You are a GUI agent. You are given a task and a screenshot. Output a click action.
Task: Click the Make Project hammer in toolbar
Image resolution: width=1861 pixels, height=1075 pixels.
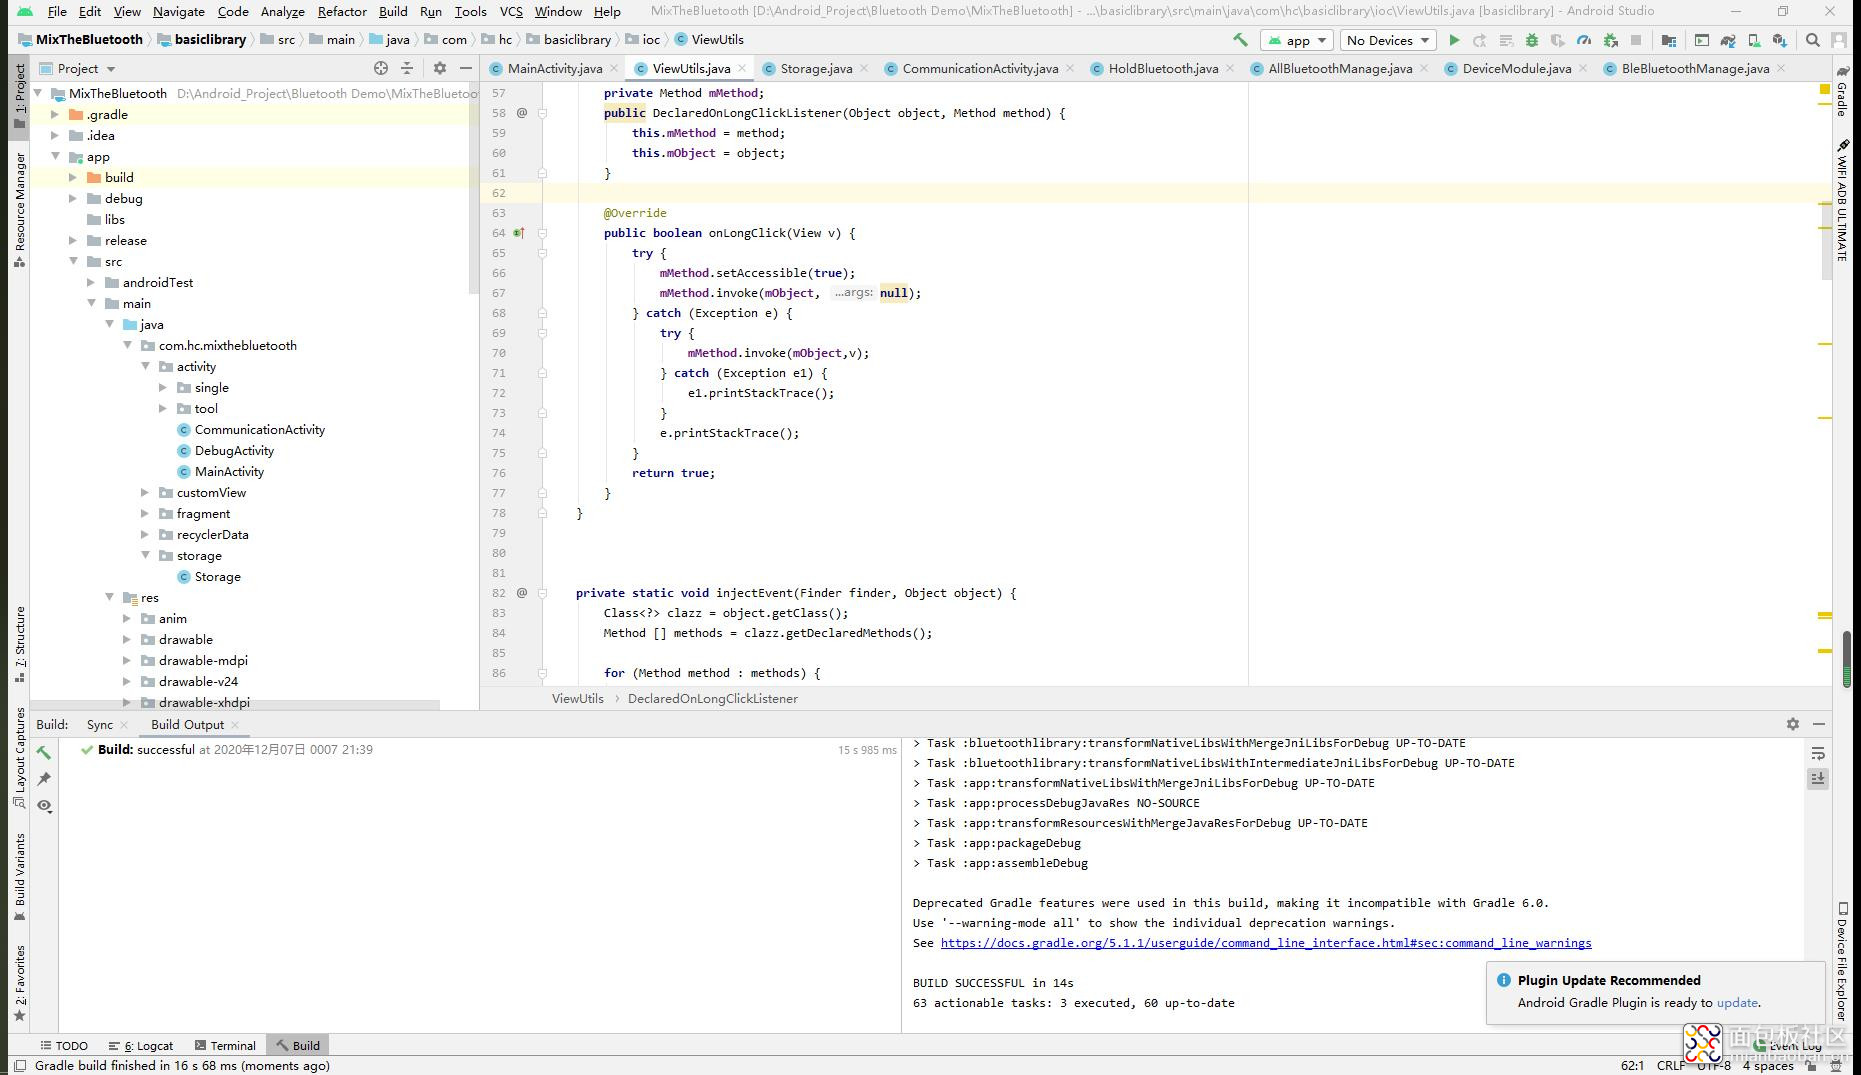[x=1240, y=40]
